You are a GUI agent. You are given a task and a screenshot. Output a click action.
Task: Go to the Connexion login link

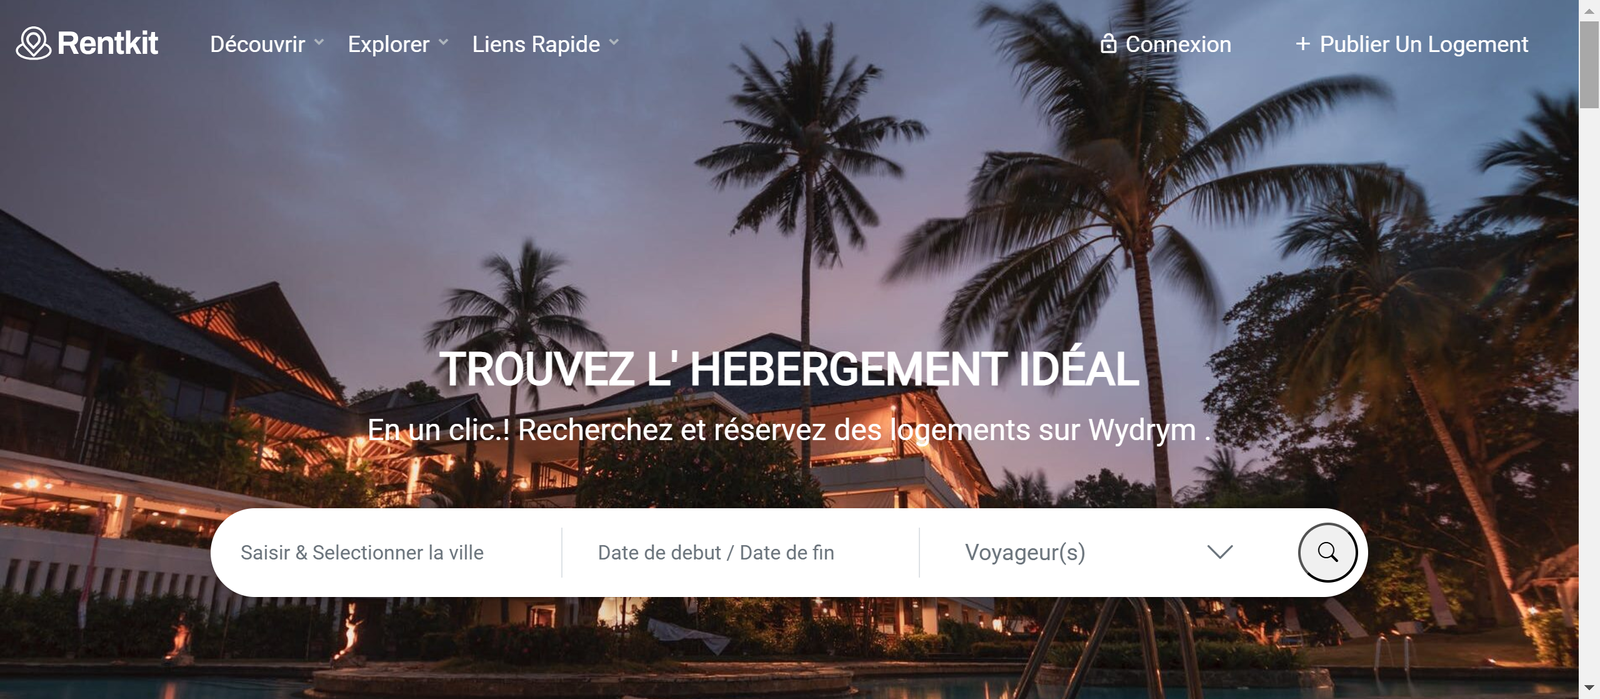click(1178, 44)
